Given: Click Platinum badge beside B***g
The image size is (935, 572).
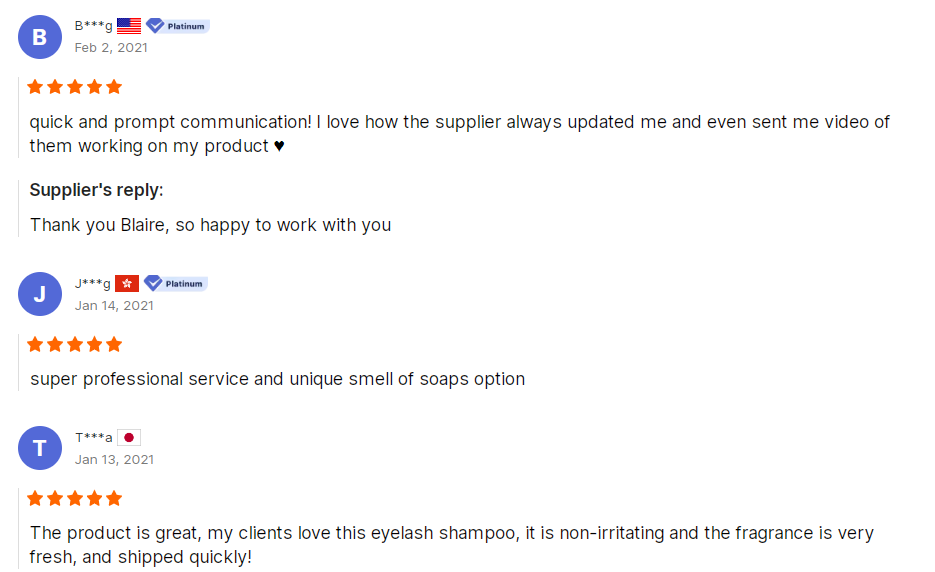Looking at the screenshot, I should click(x=177, y=26).
